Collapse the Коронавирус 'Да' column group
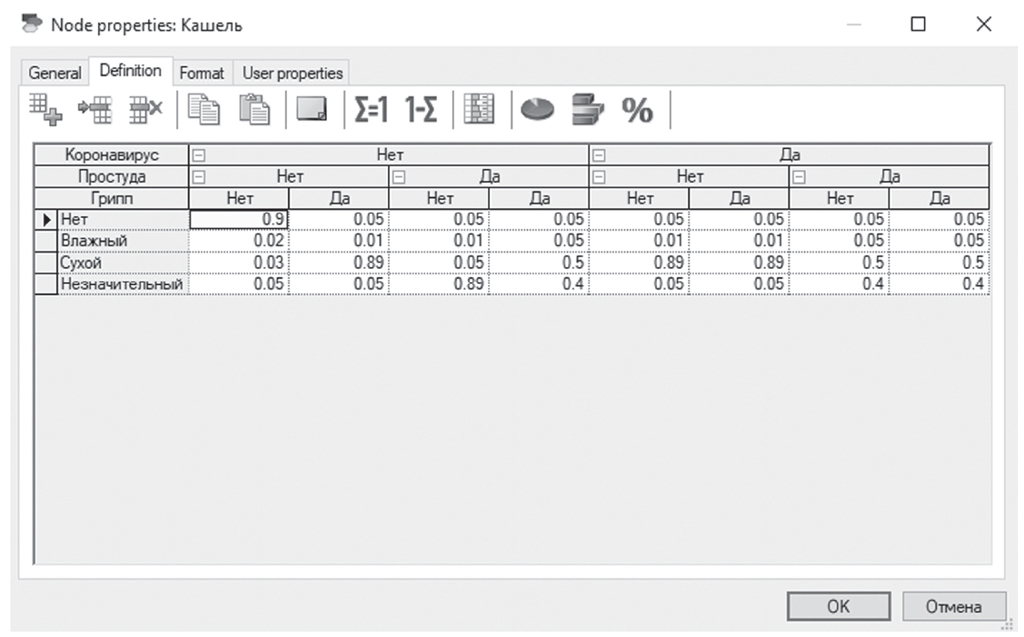1024x637 pixels. (x=598, y=156)
